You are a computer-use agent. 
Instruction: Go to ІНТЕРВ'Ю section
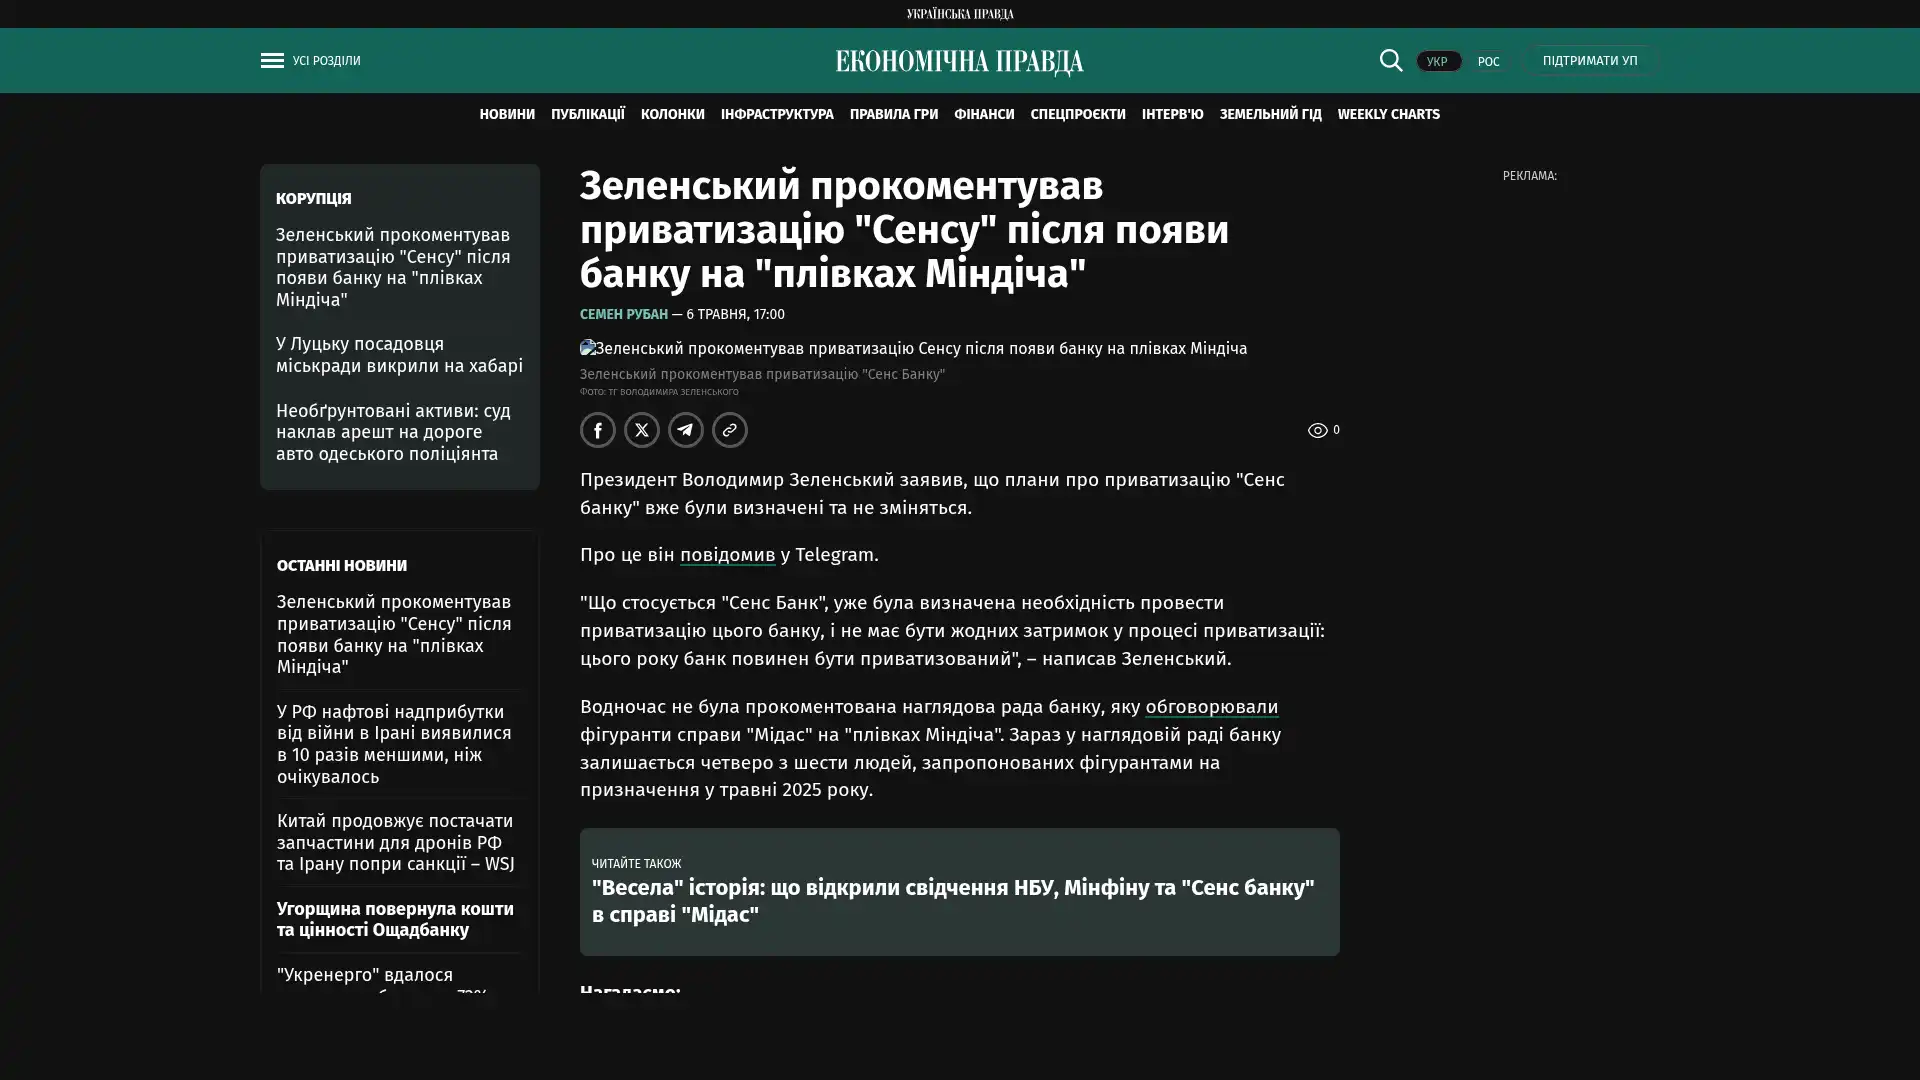point(1172,114)
